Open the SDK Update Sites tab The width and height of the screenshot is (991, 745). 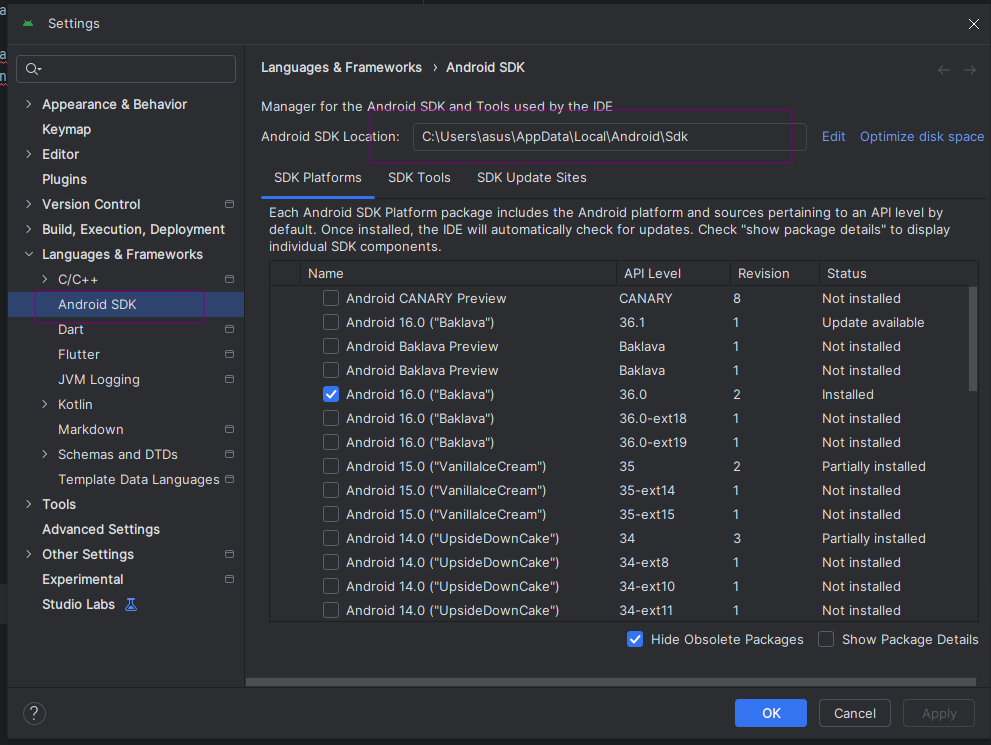click(531, 177)
